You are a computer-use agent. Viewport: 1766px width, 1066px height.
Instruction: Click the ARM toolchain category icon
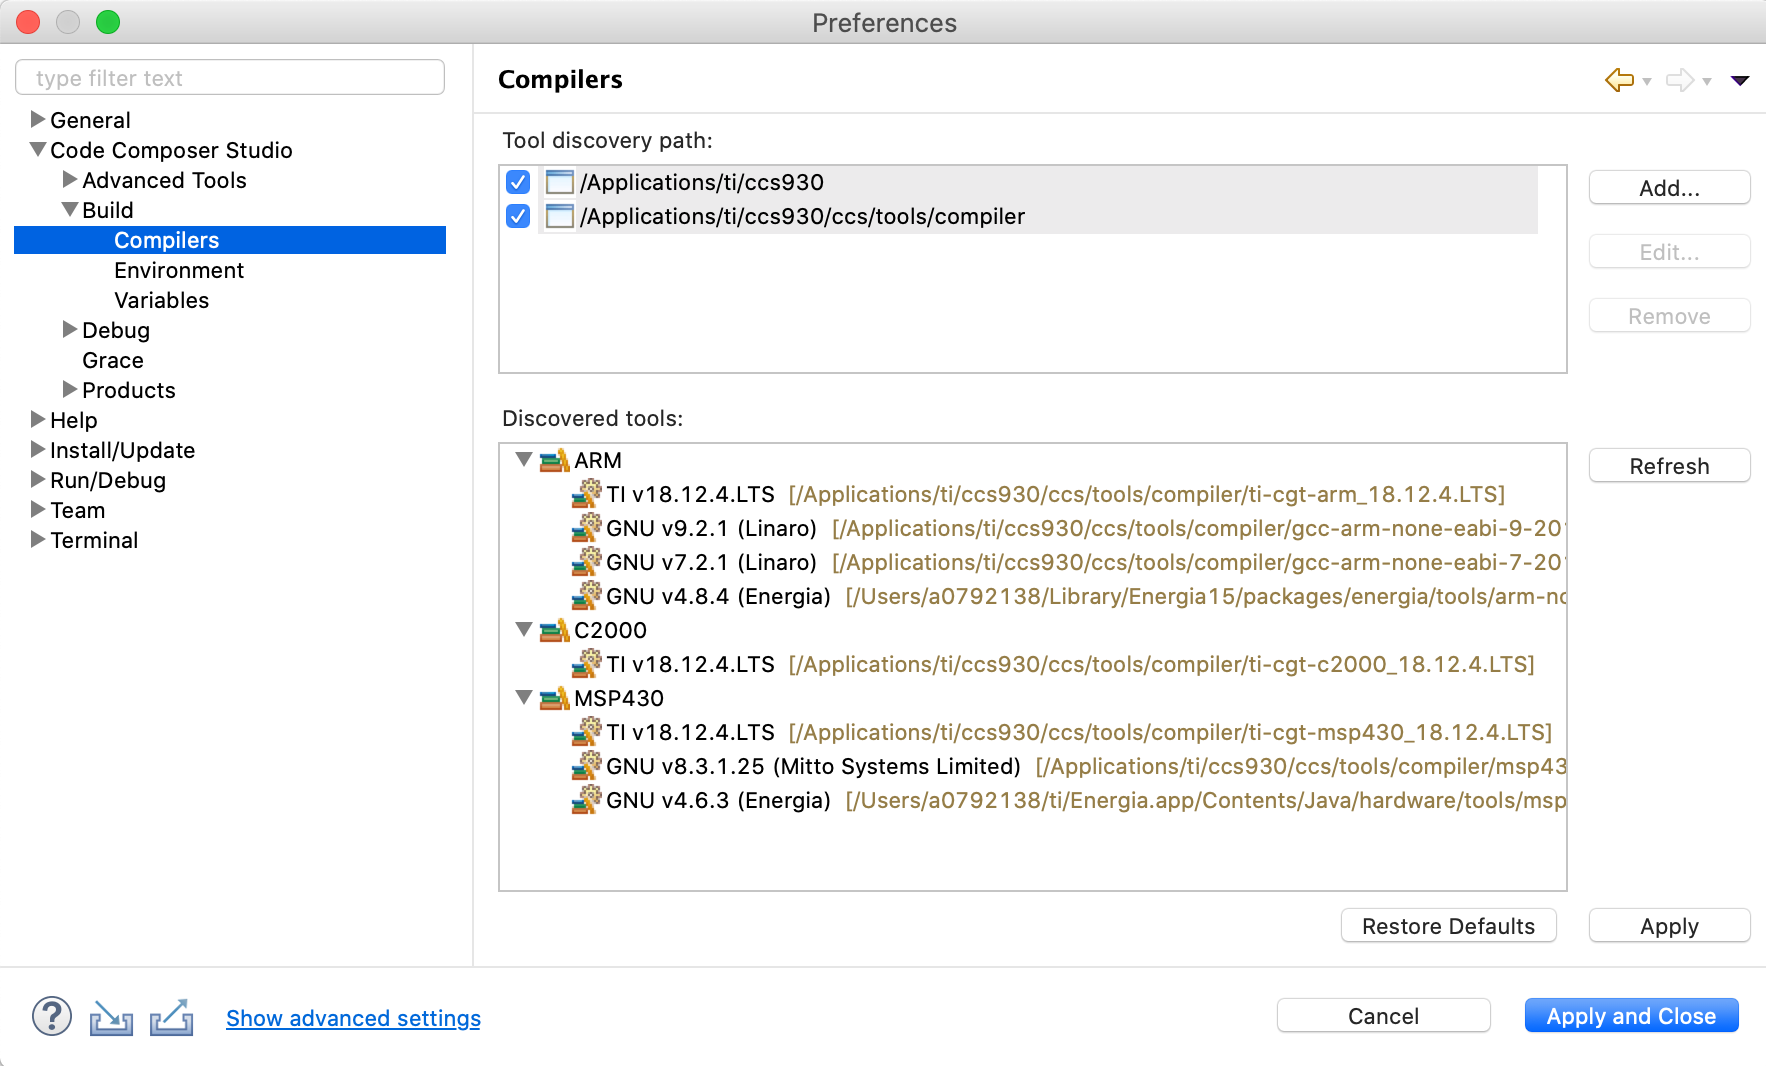[x=554, y=460]
